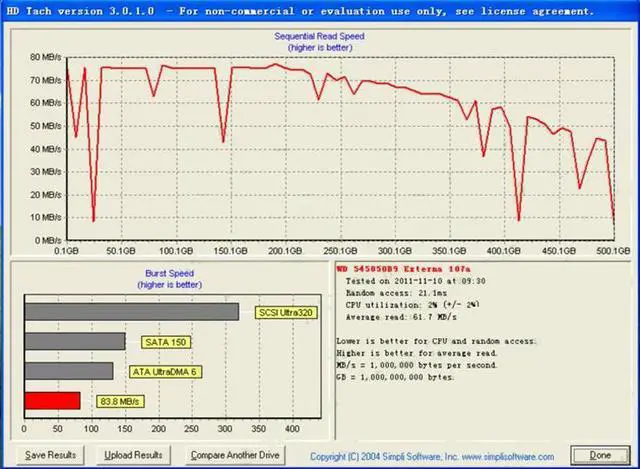Click the Save Results button
This screenshot has height=469, width=640.
[x=50, y=455]
